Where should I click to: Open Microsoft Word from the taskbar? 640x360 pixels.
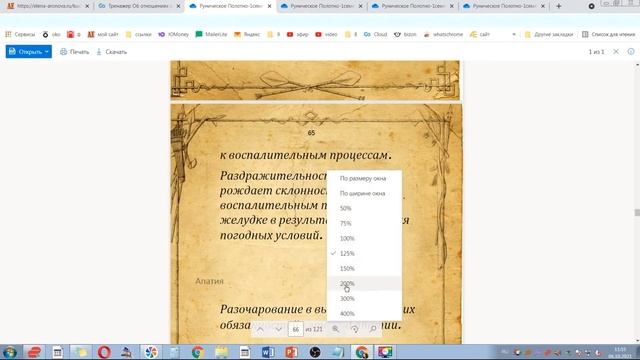tap(268, 352)
